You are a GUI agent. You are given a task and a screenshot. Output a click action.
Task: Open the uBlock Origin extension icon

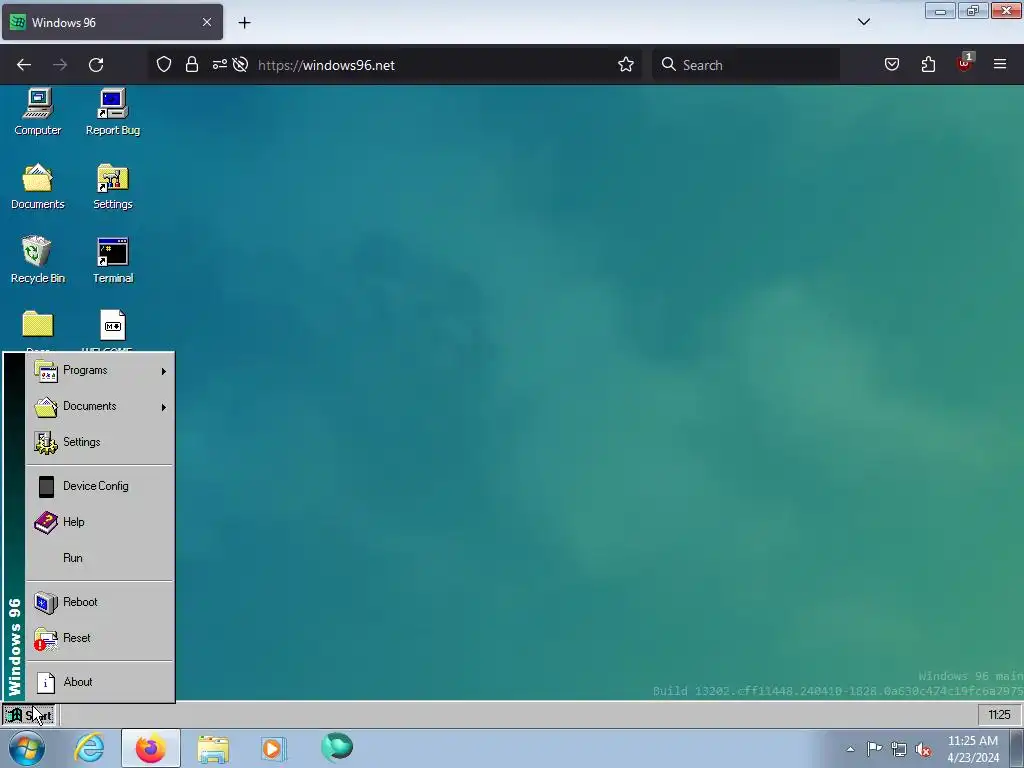[x=965, y=63]
